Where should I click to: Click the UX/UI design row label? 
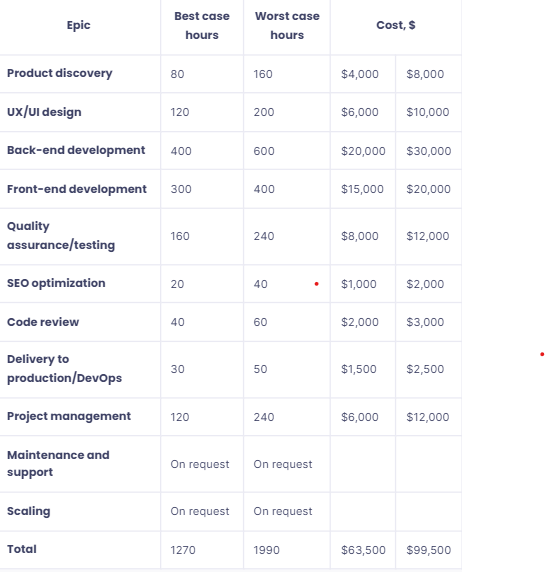coord(44,112)
